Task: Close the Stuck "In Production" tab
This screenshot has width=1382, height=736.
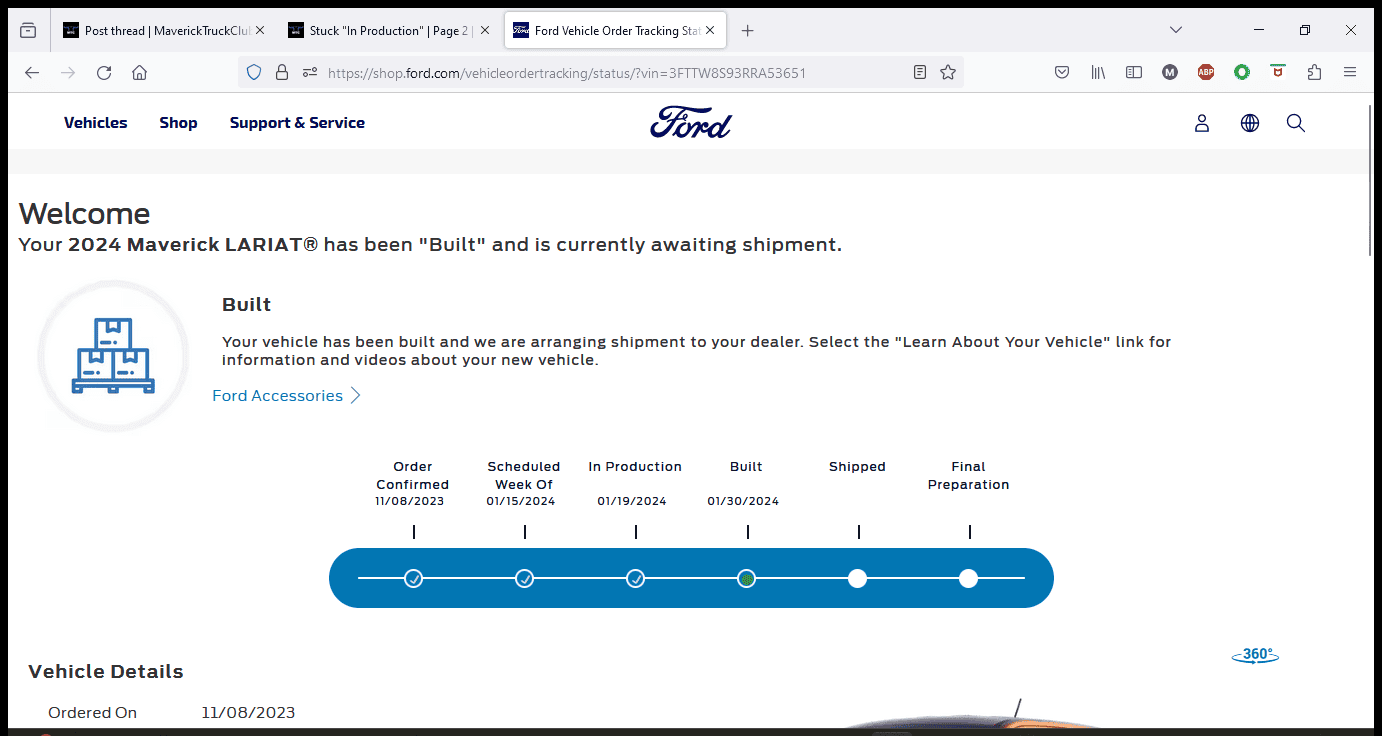Action: coord(485,31)
